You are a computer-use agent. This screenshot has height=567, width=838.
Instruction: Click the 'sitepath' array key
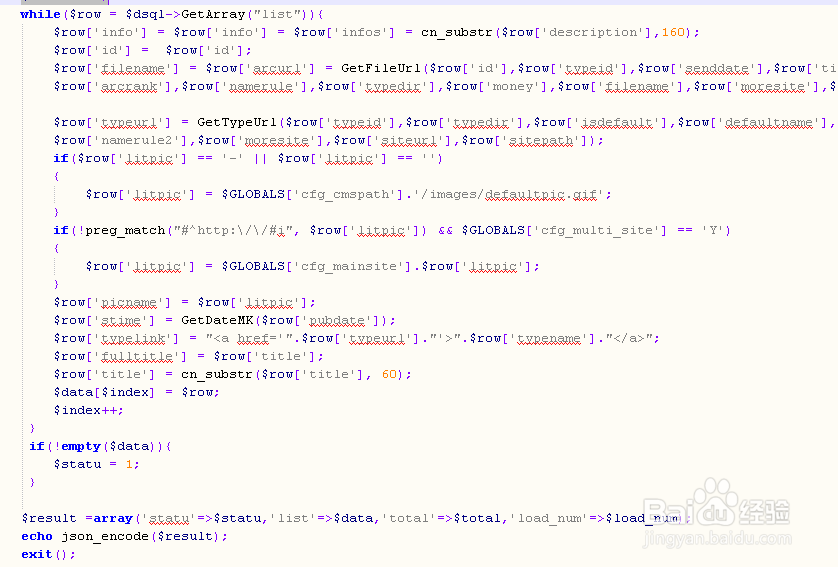[x=541, y=141]
